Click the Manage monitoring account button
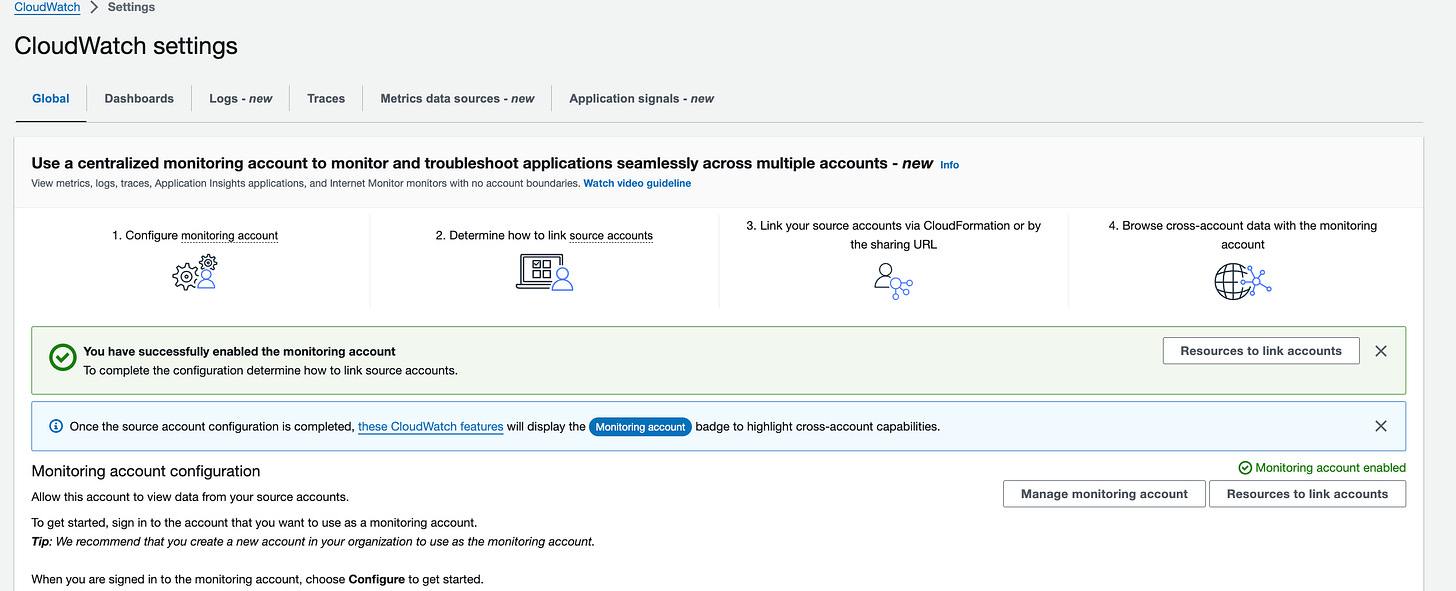 click(1104, 494)
